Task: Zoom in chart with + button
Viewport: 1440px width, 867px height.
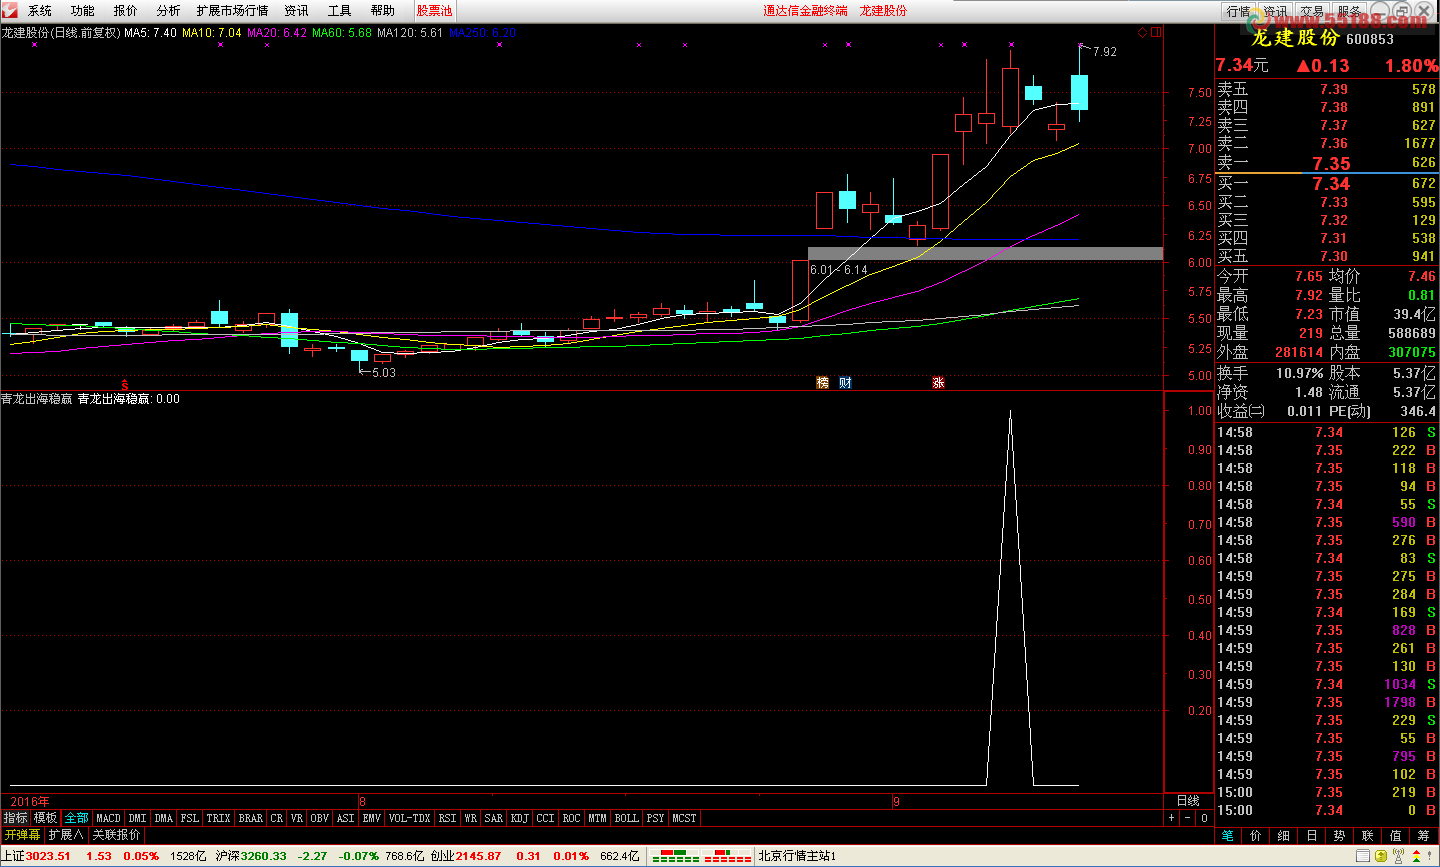Action: [x=1172, y=818]
